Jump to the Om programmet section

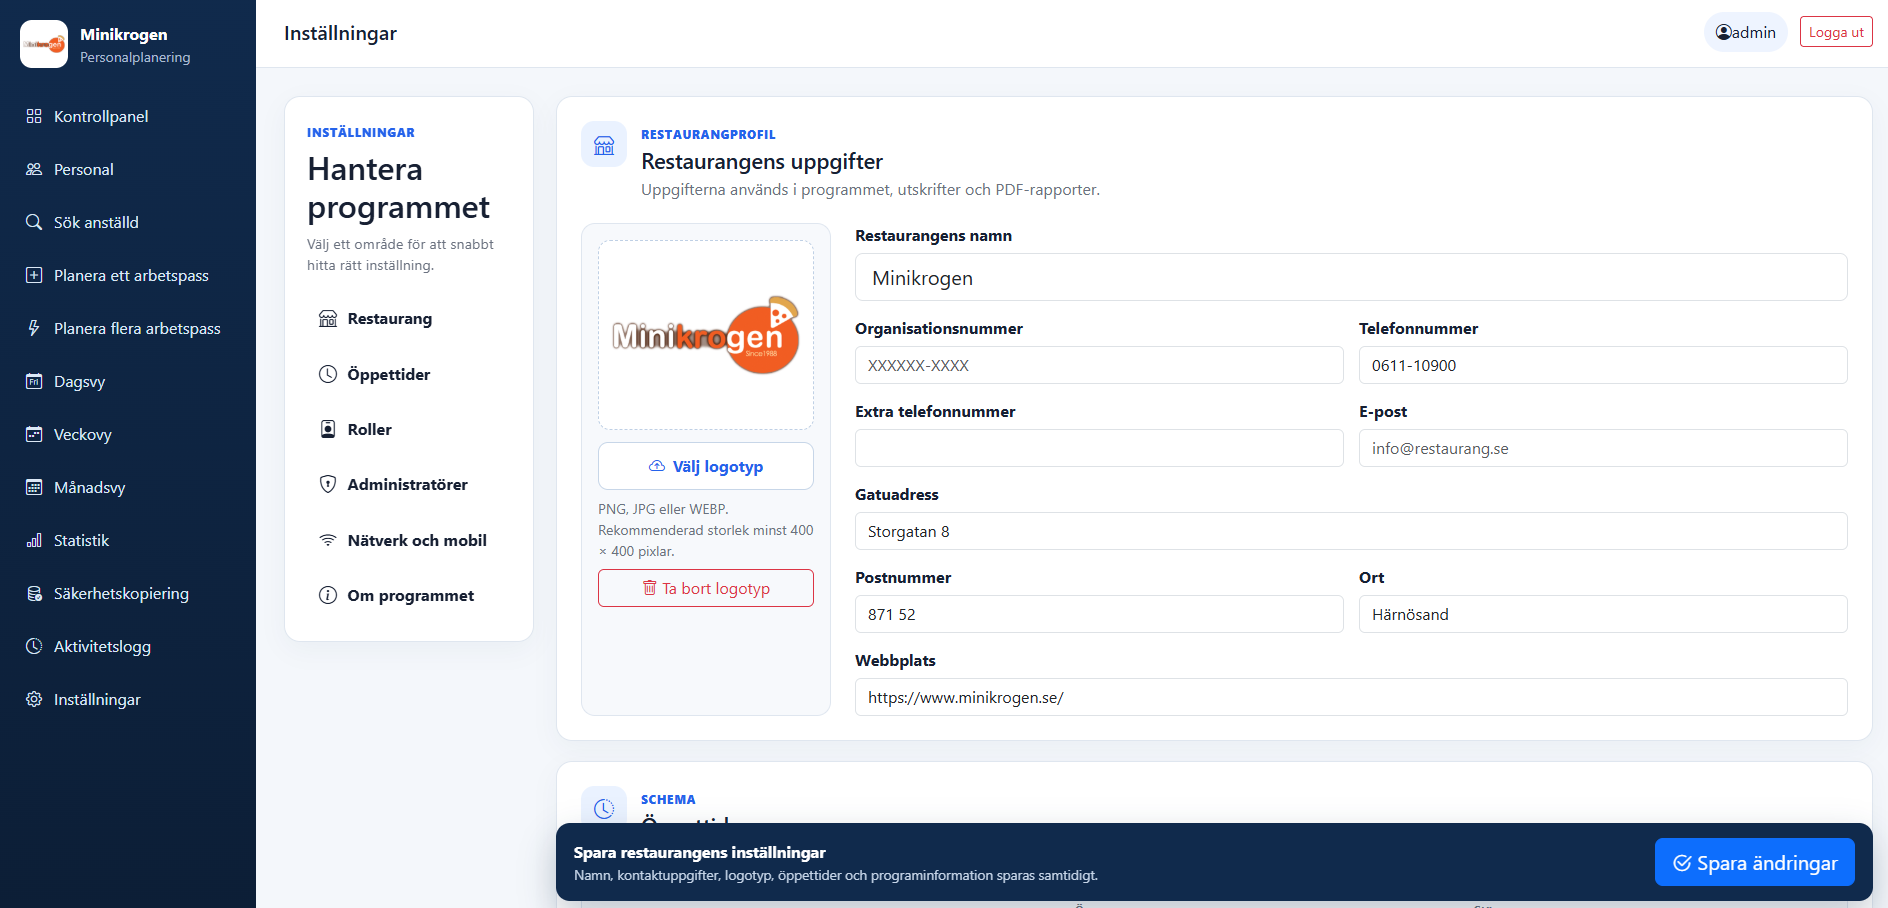click(409, 595)
